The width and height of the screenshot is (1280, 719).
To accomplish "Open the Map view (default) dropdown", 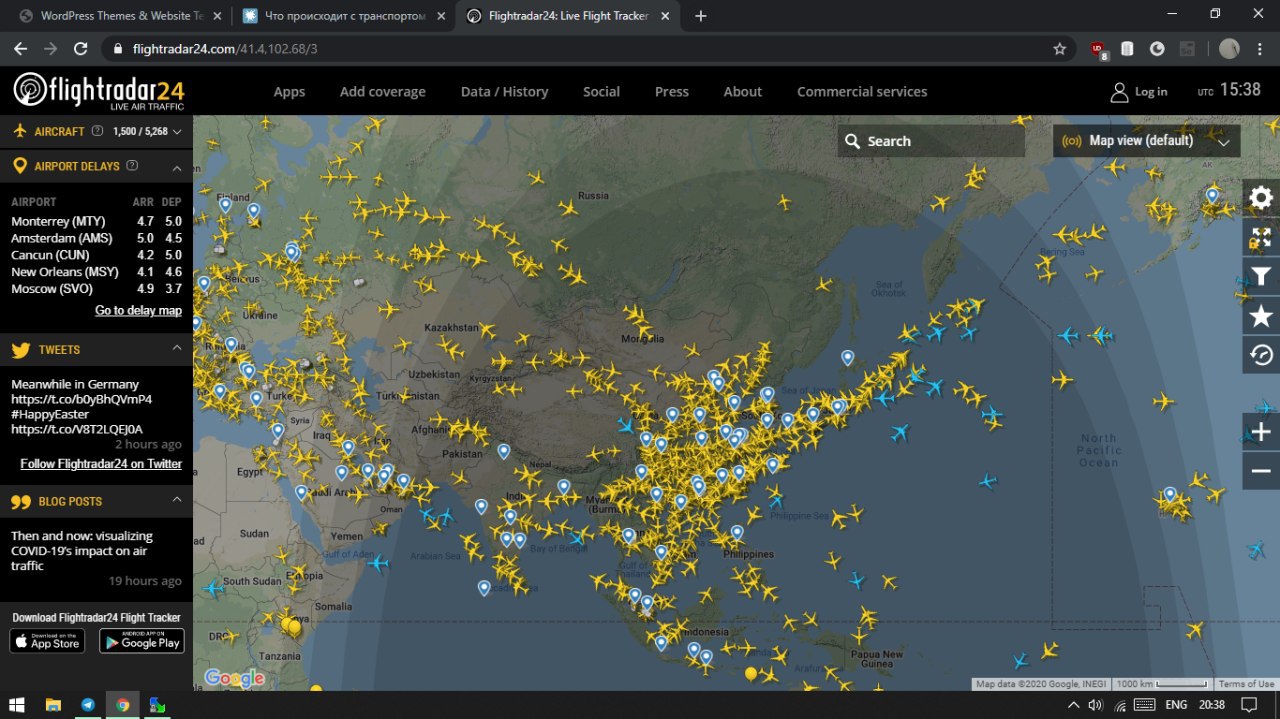I will [1147, 141].
